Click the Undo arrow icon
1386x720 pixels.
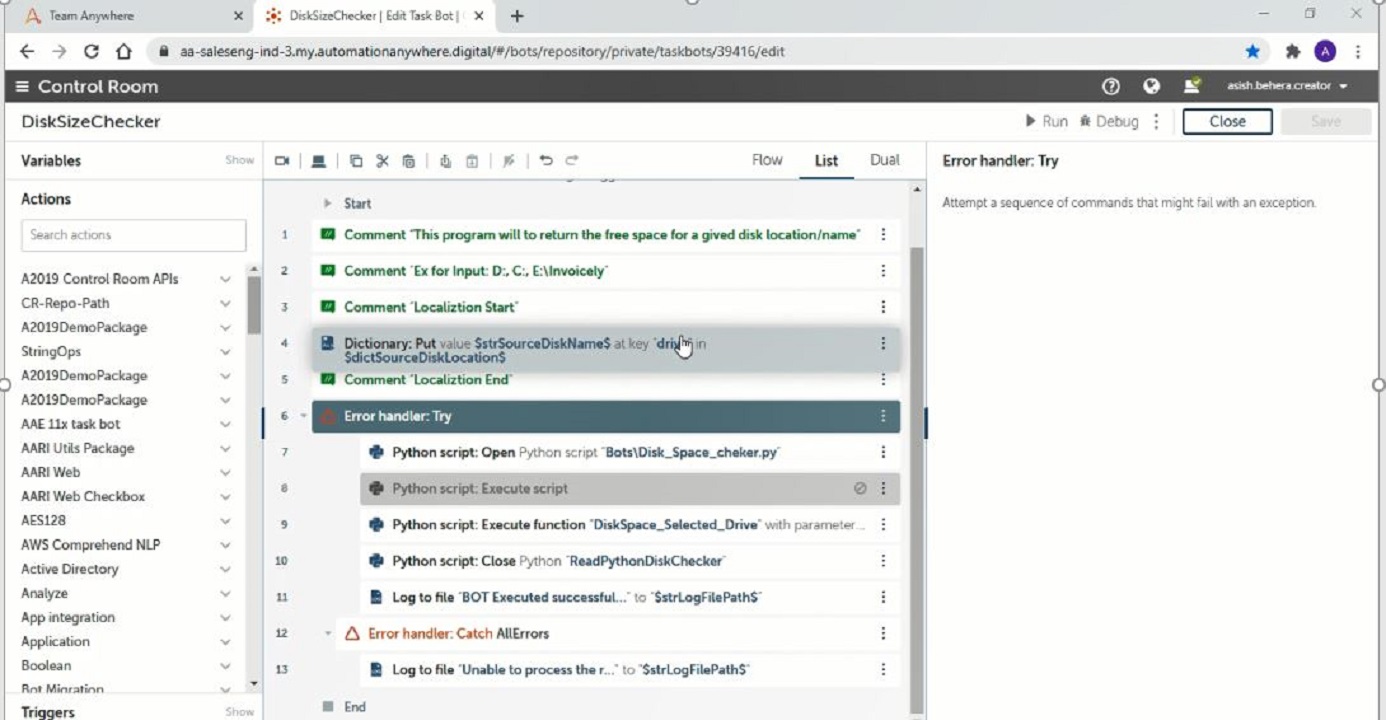click(x=546, y=161)
